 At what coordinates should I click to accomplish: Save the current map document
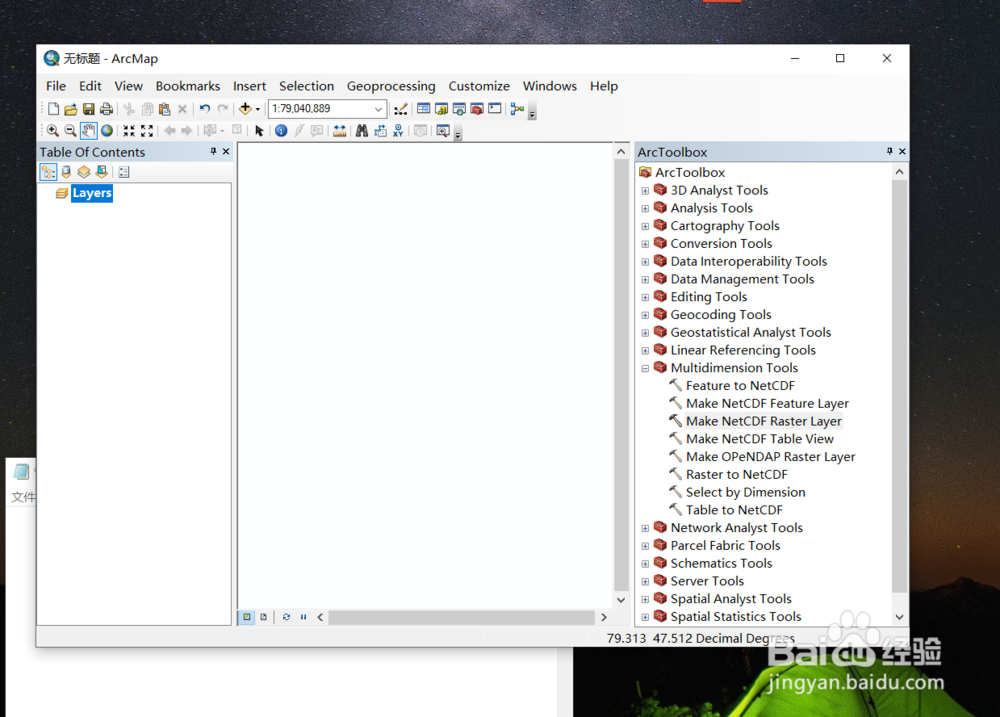[89, 109]
